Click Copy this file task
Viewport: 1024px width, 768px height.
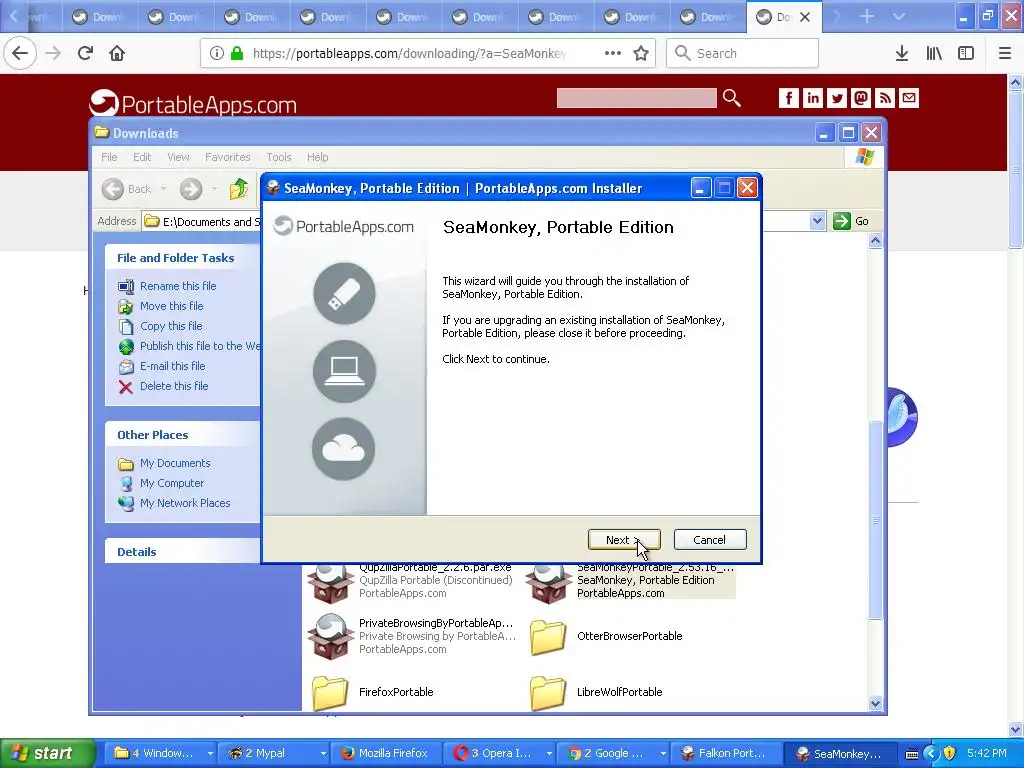pyautogui.click(x=171, y=326)
